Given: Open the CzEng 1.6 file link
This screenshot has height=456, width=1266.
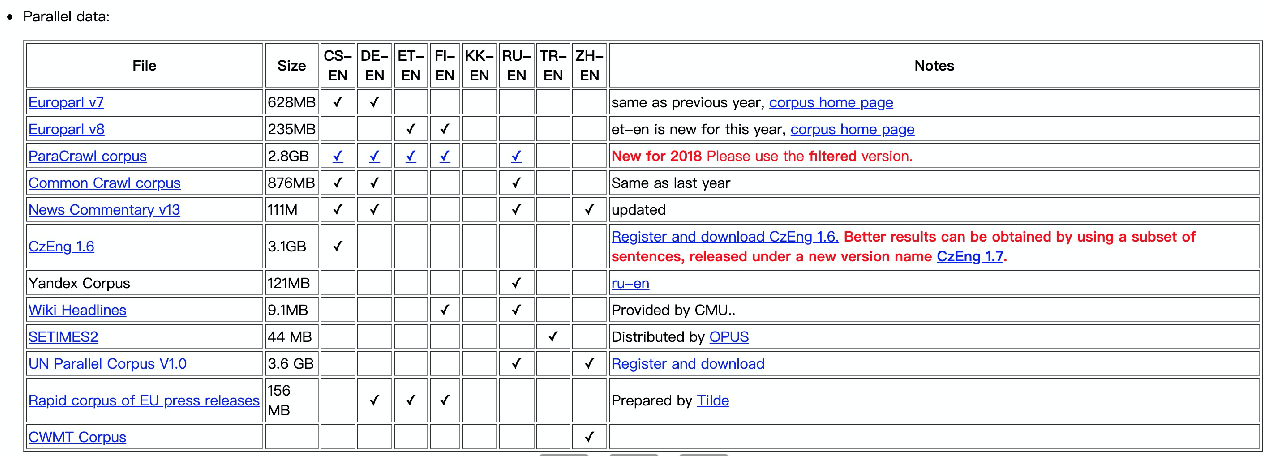Looking at the screenshot, I should pos(61,246).
